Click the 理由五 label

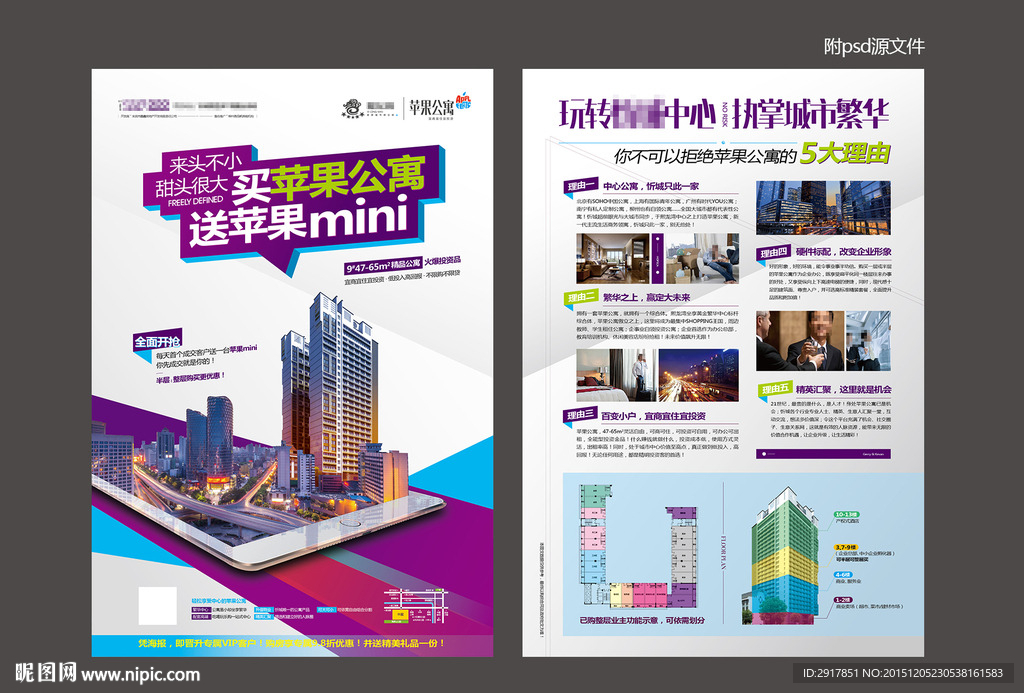tap(775, 389)
